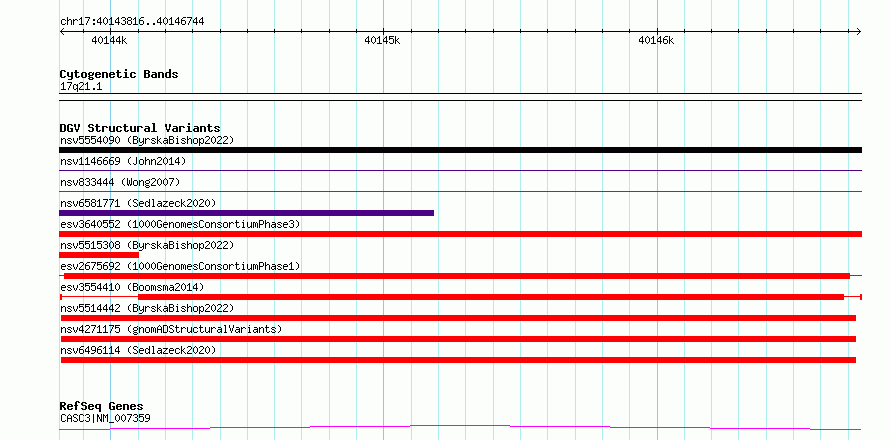Select nsv4271175 (gnomADStructuralVariants) label

(x=171, y=329)
